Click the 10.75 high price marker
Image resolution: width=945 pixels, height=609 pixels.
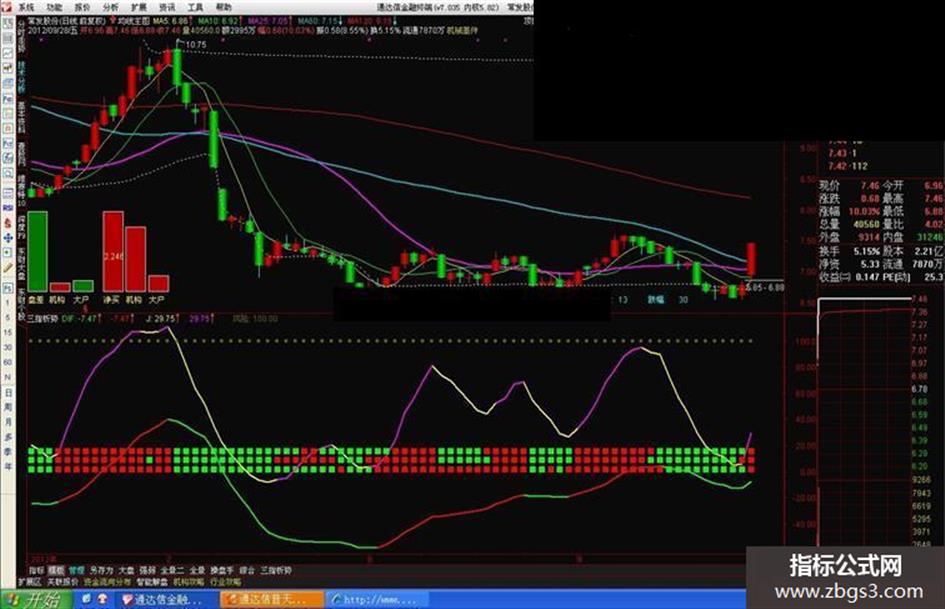[x=196, y=45]
